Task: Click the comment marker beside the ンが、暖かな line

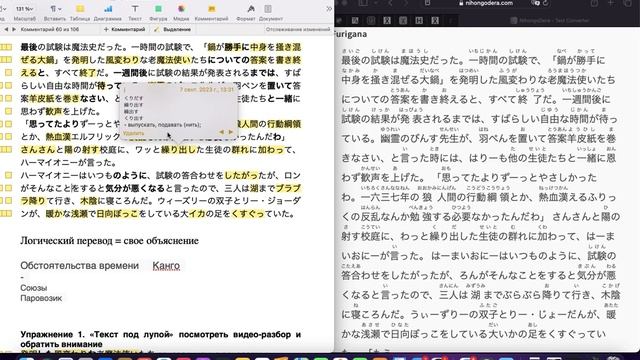Action: pos(6,213)
